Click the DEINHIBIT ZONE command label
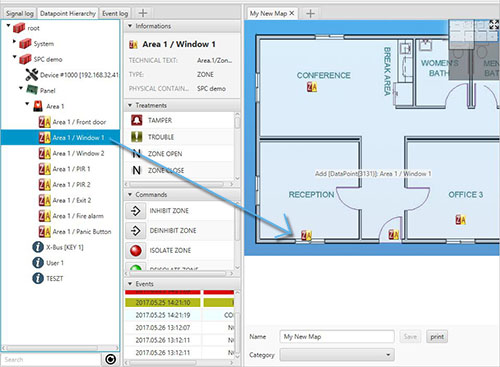The image size is (500, 367). coord(173,230)
